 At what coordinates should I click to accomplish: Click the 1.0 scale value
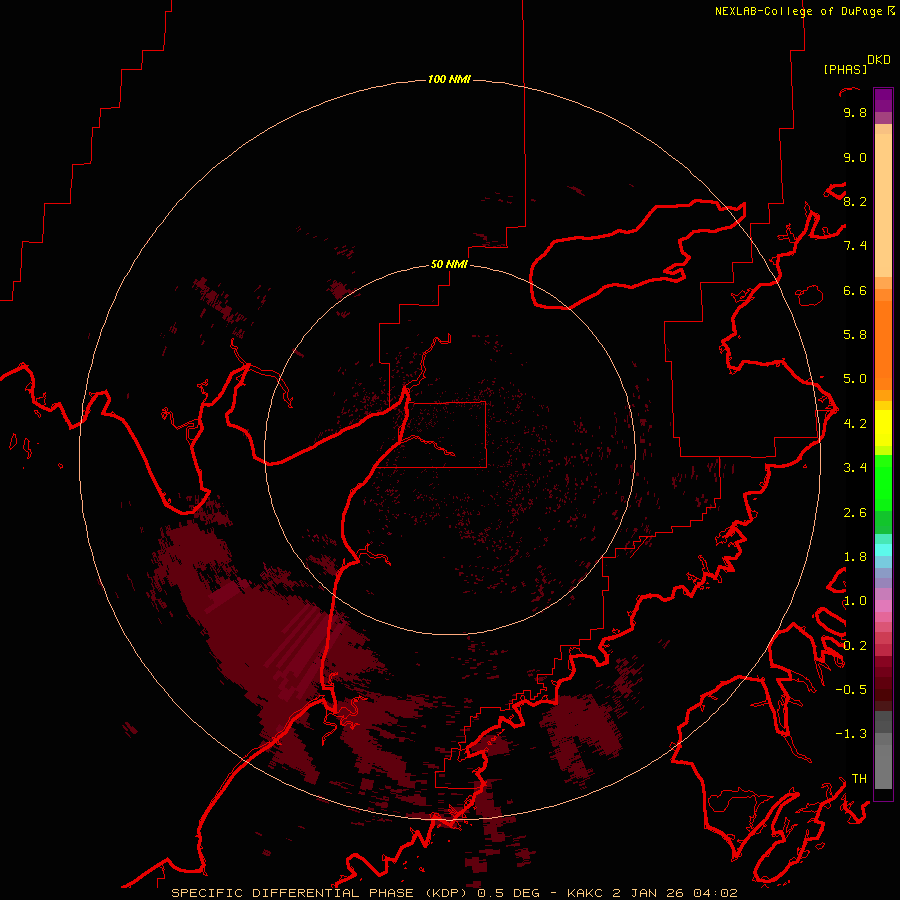coord(855,601)
